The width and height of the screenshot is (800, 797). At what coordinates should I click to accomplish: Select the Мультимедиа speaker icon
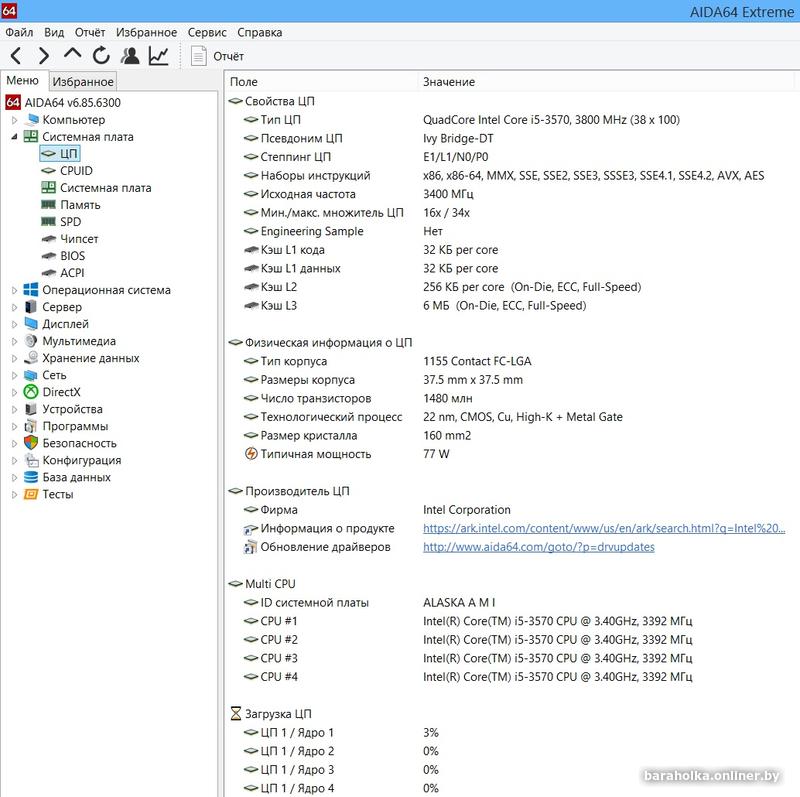coord(31,341)
